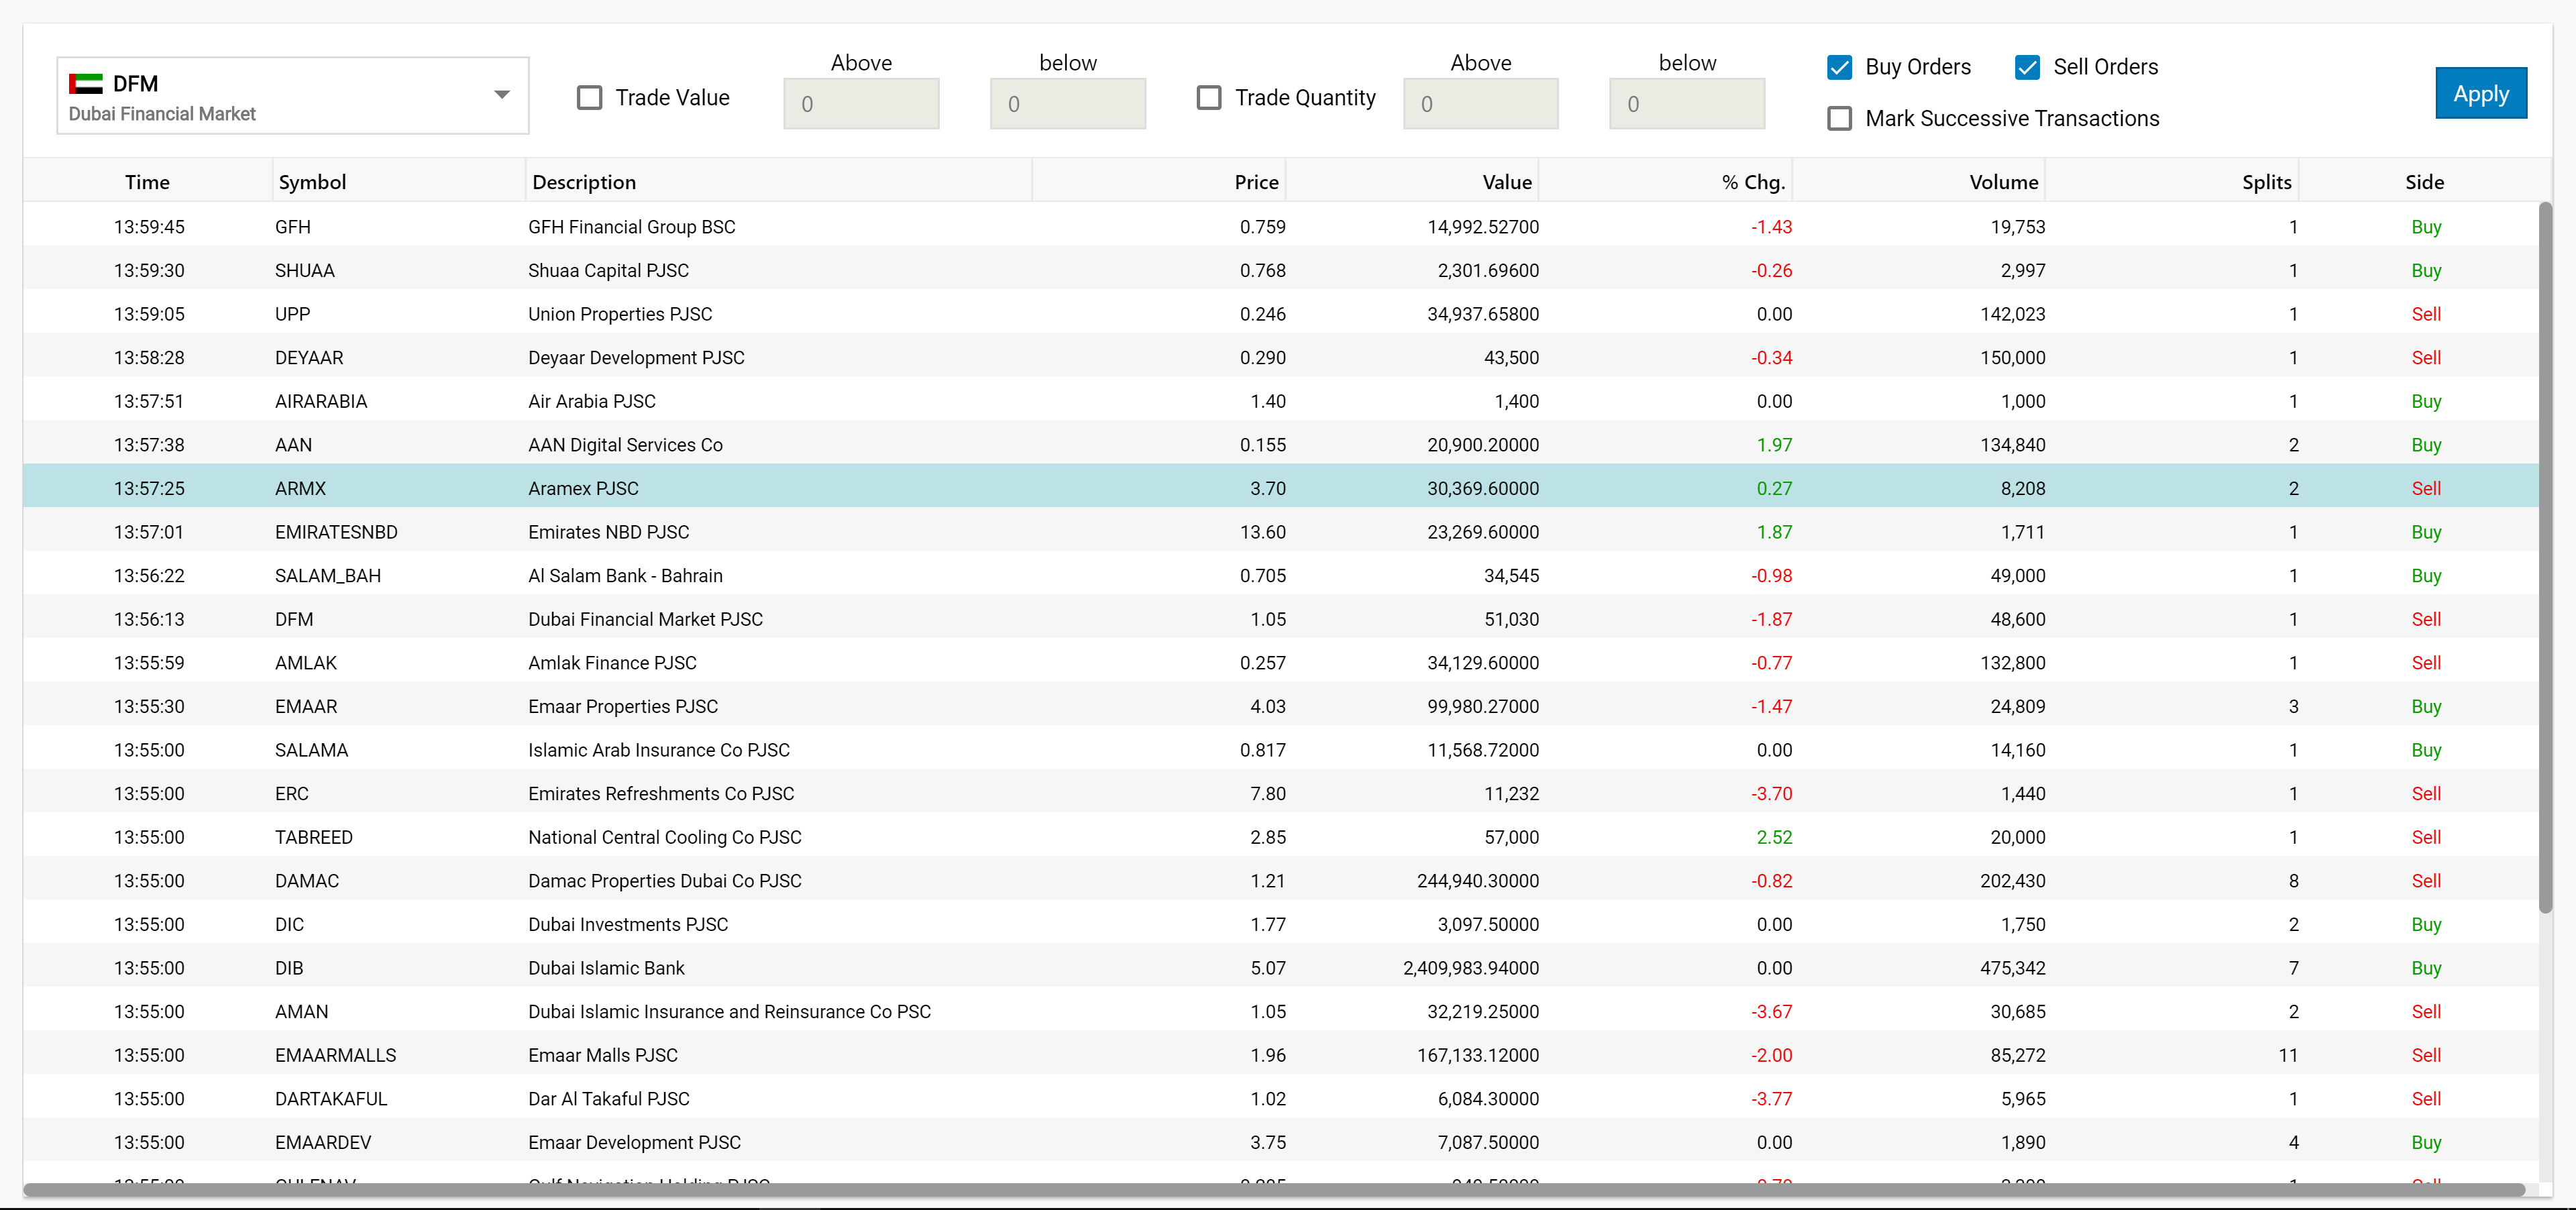2576x1210 pixels.
Task: Click the 244,940.30000 value cell
Action: tap(1478, 881)
